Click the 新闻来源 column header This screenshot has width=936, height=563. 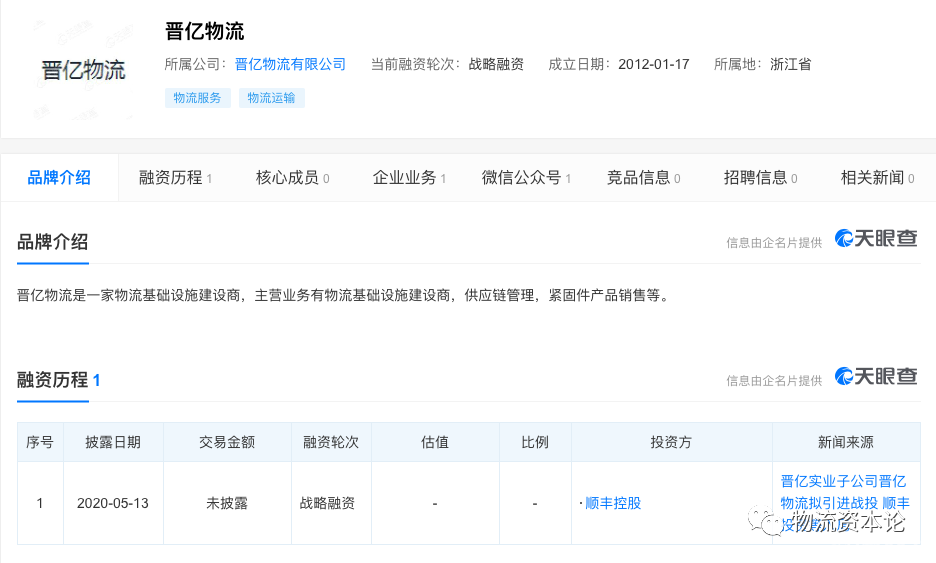(846, 442)
